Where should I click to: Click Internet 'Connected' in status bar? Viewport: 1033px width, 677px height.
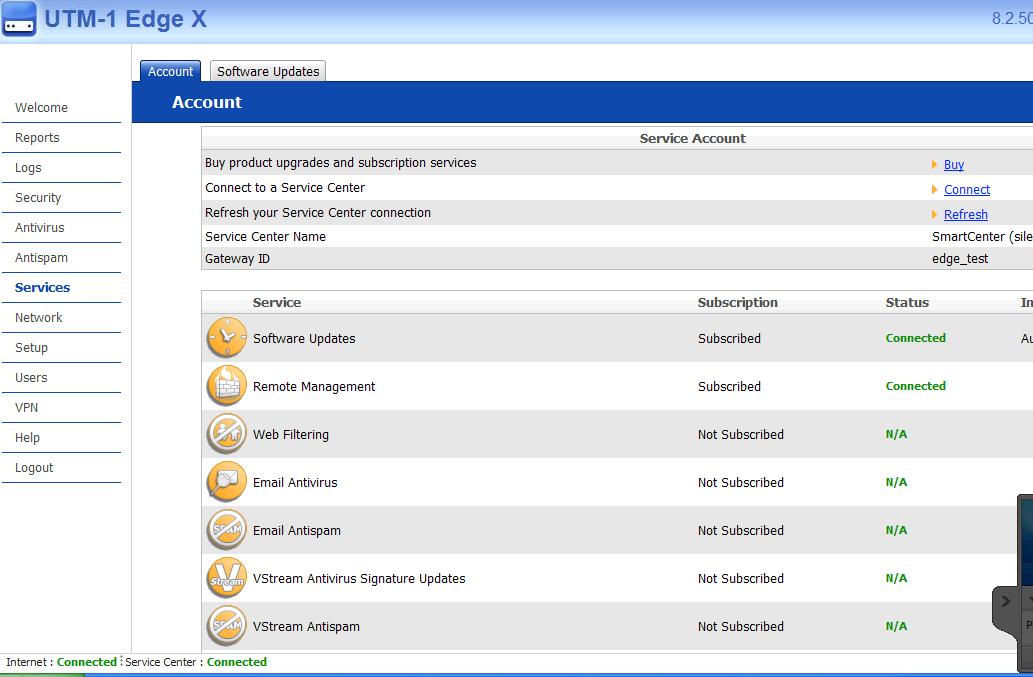[86, 662]
